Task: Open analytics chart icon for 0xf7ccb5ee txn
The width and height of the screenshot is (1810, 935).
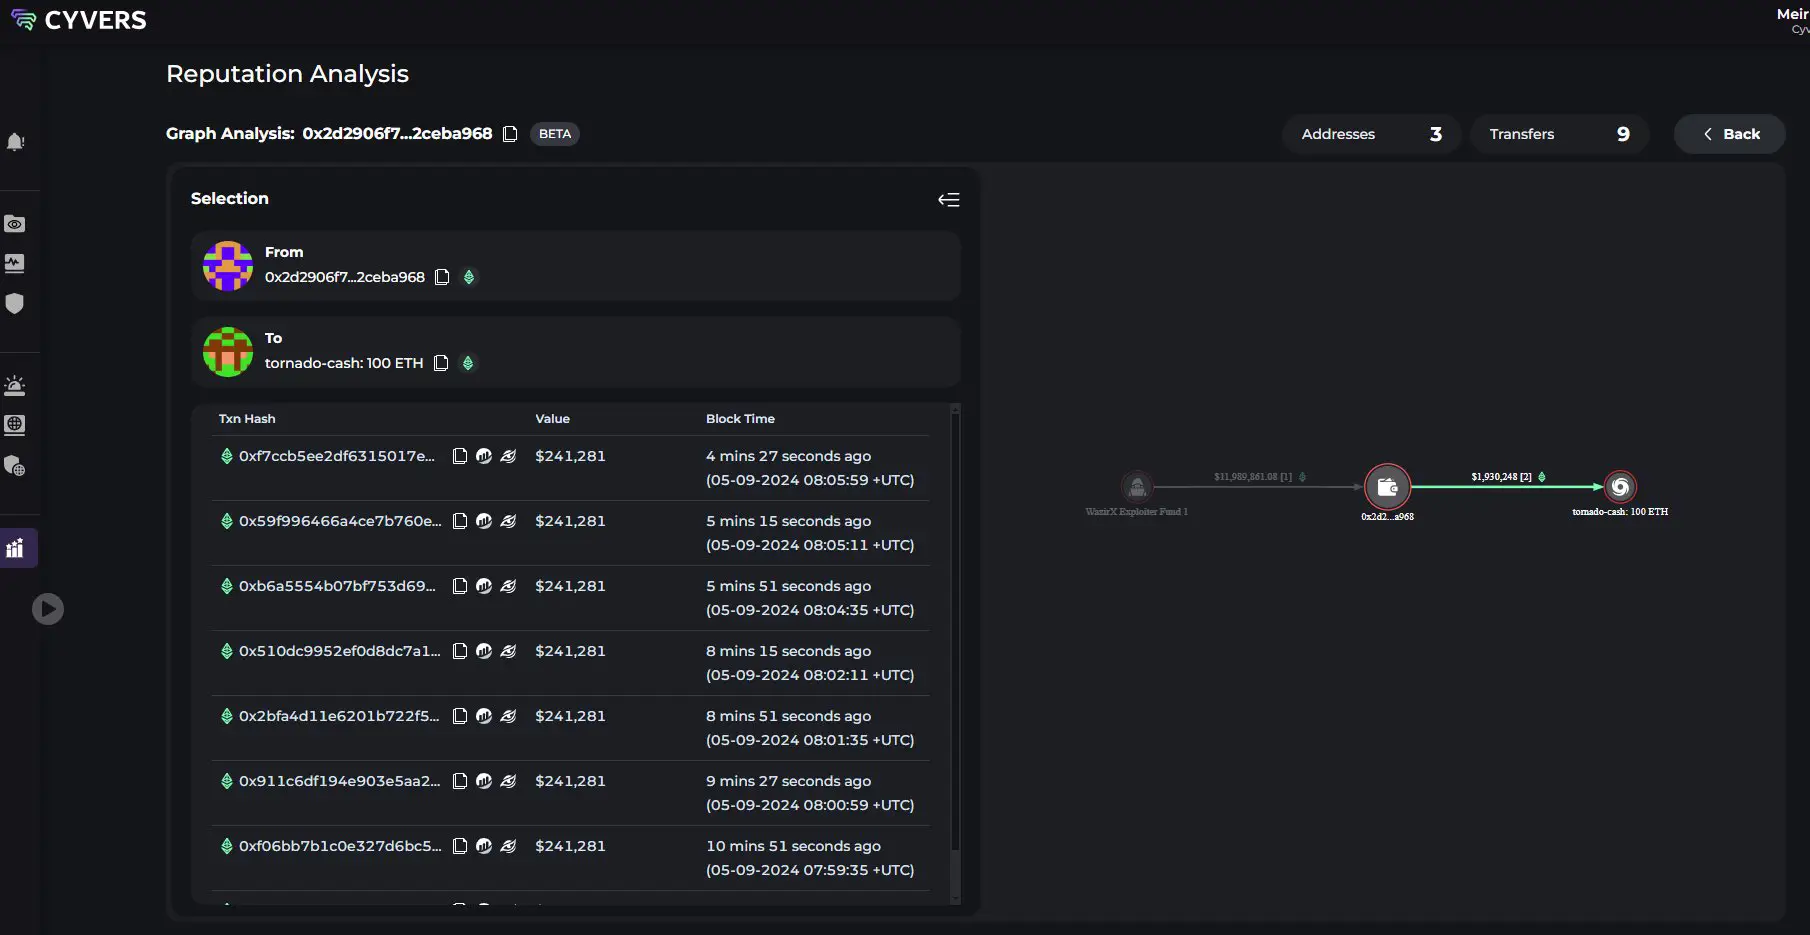Action: click(x=484, y=456)
